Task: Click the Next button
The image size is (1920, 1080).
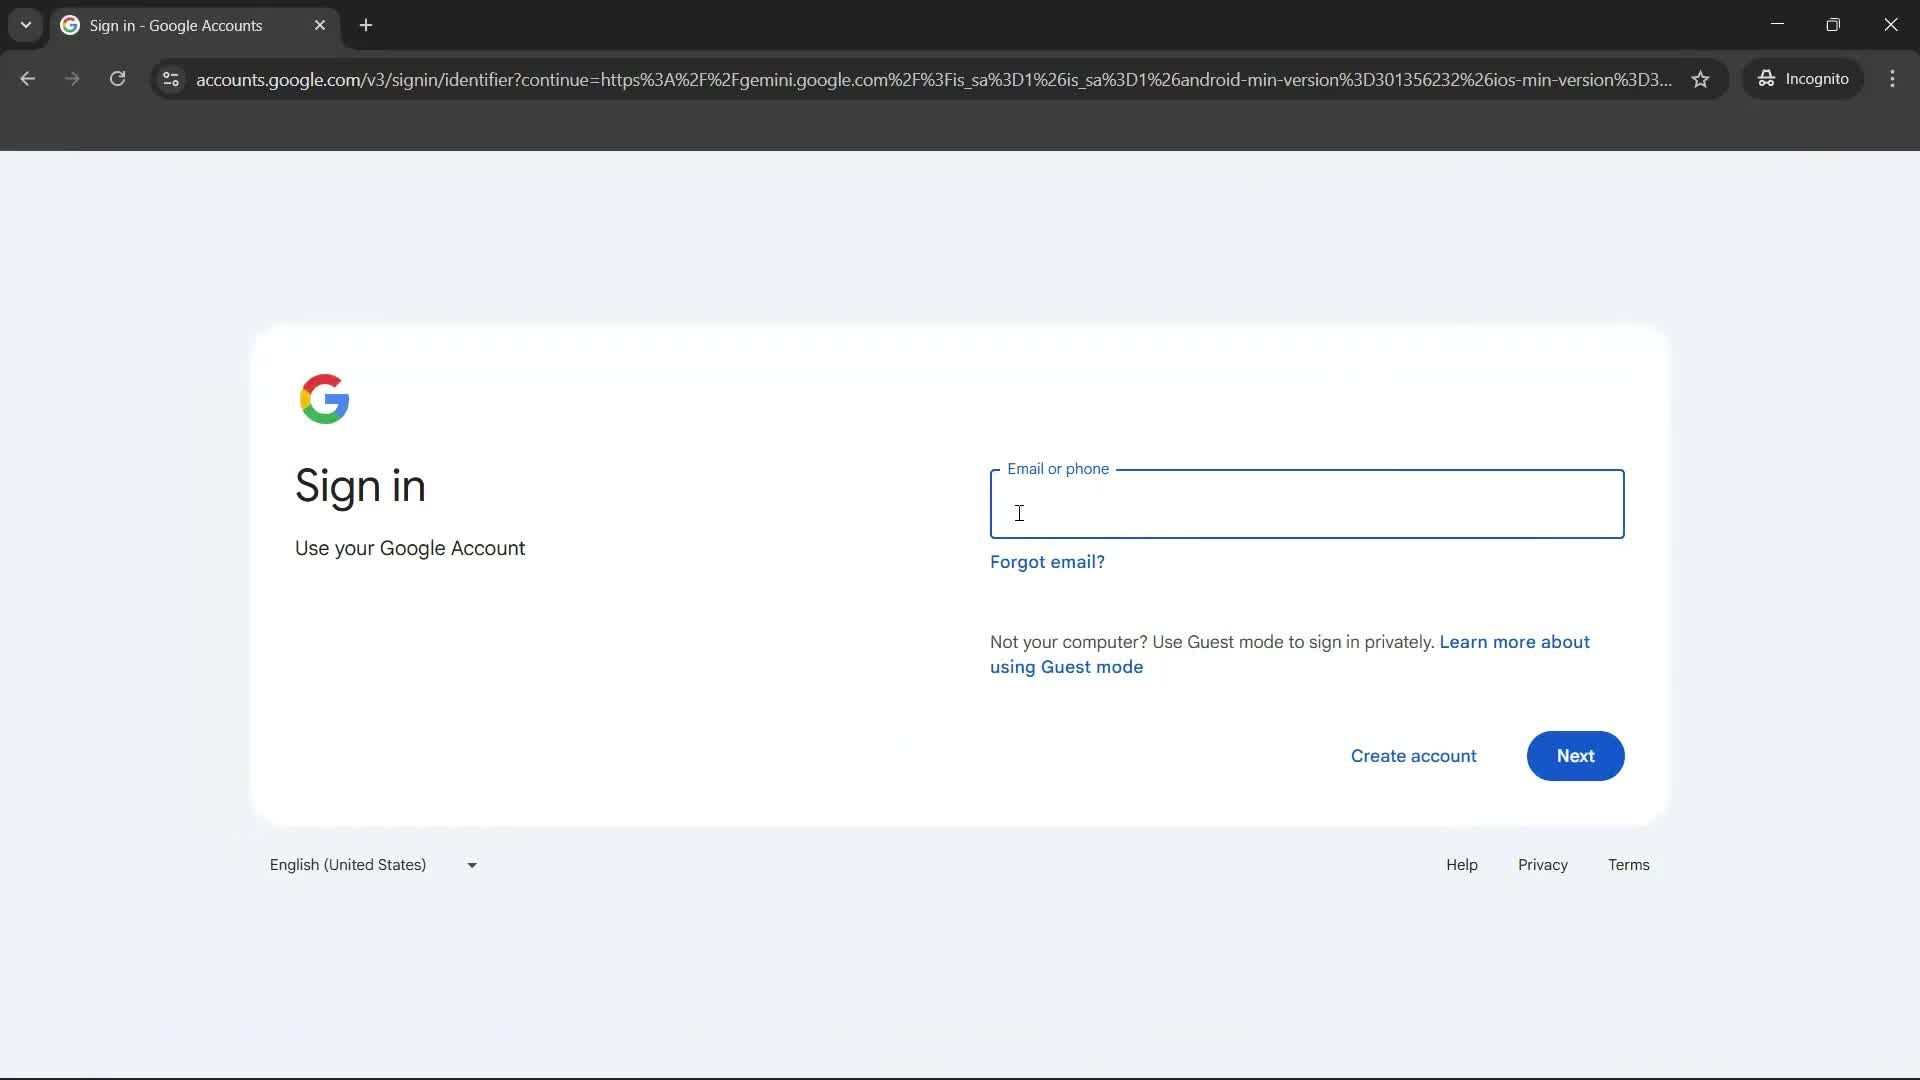Action: pos(1575,756)
